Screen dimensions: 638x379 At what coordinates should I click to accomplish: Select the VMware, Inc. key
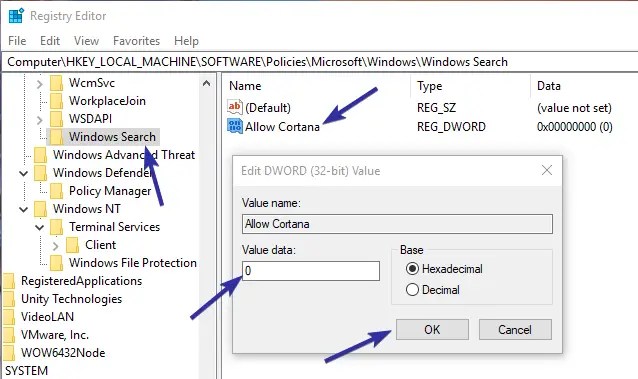(x=55, y=335)
